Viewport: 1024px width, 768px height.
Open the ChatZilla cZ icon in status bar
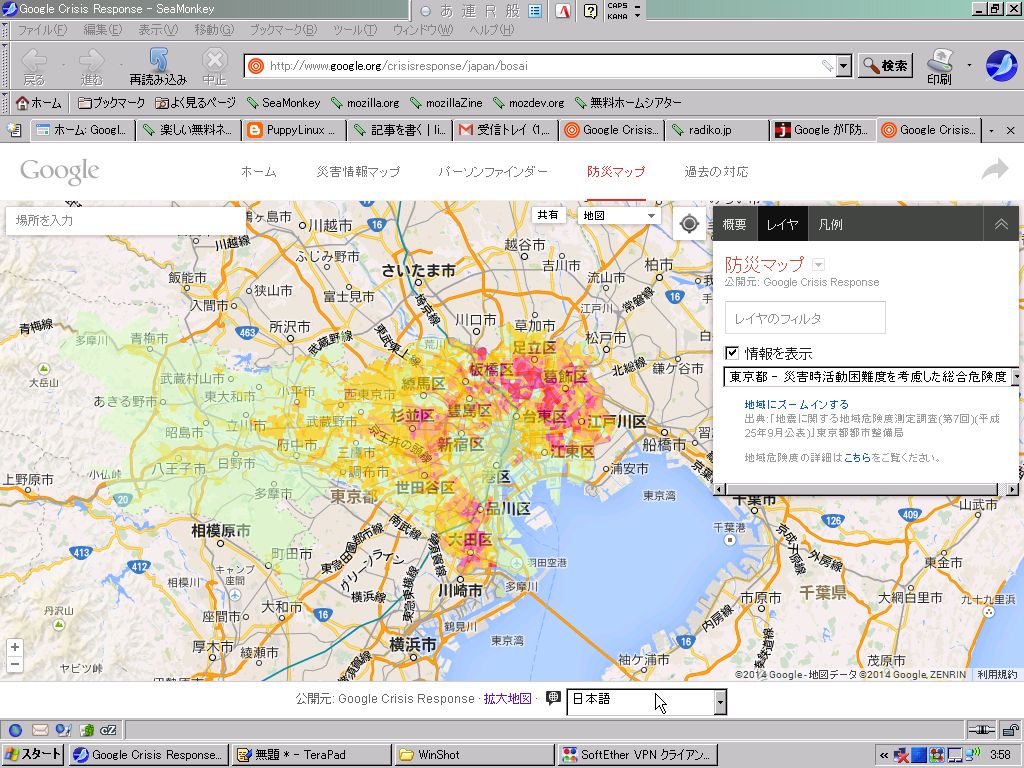[x=108, y=730]
